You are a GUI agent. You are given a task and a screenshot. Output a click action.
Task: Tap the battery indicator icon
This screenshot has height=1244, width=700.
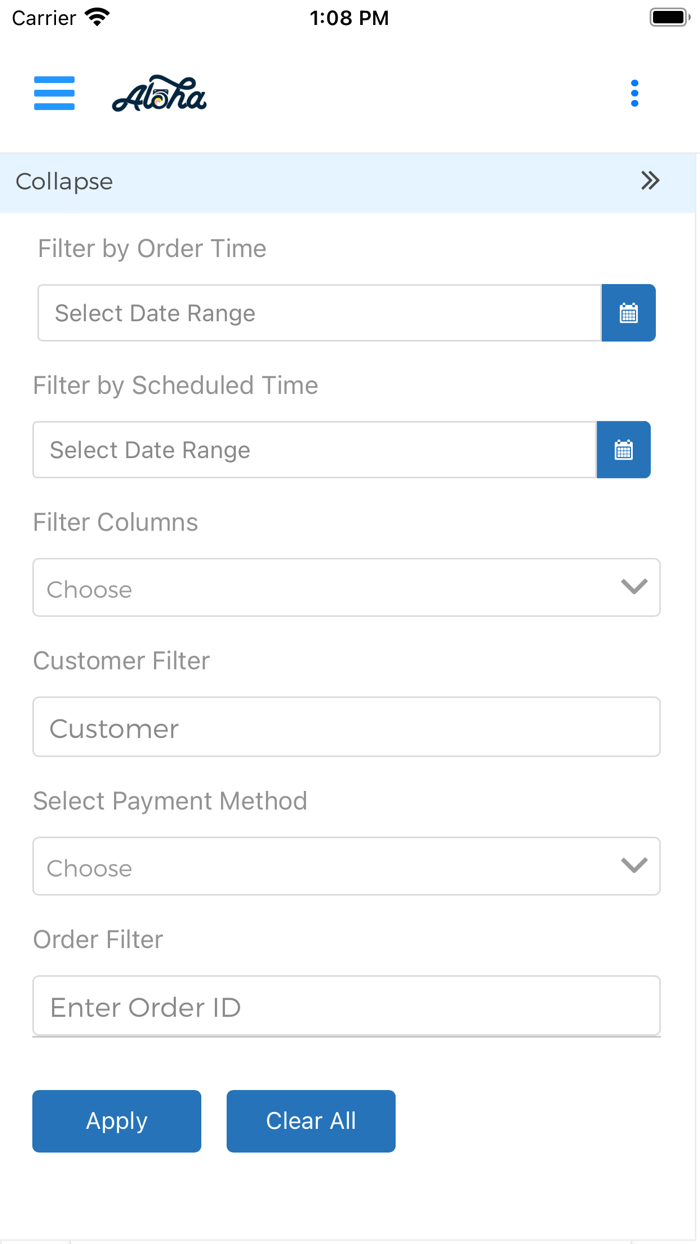[669, 18]
